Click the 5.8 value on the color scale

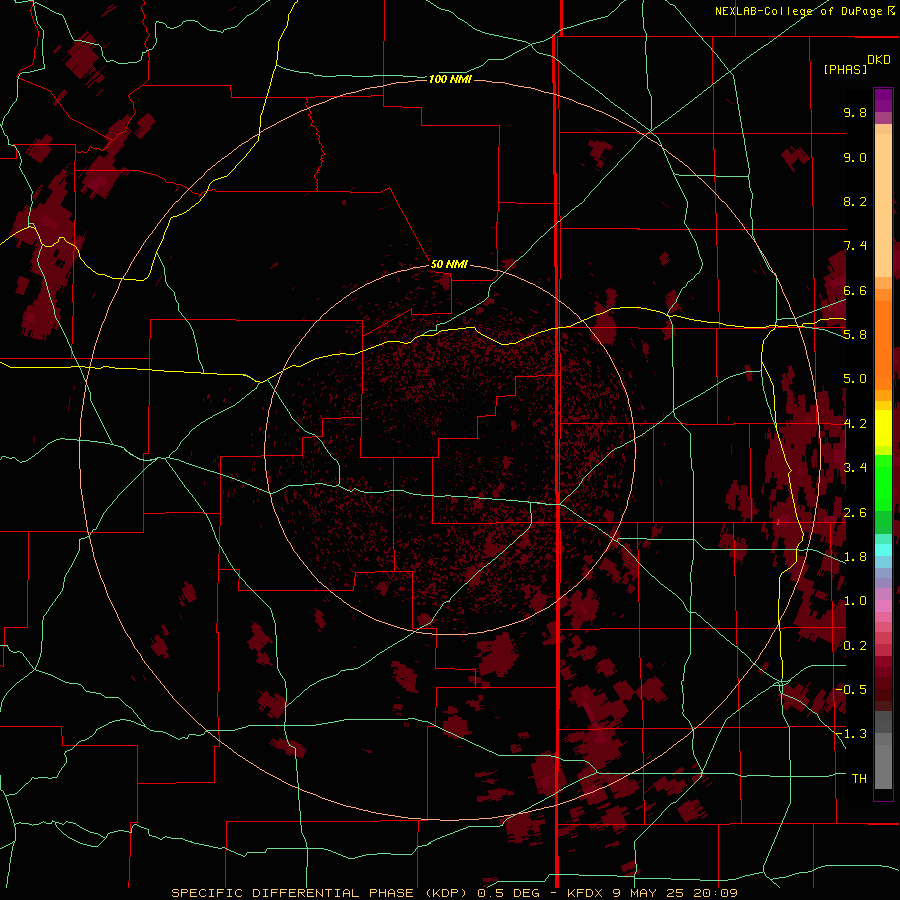[855, 335]
